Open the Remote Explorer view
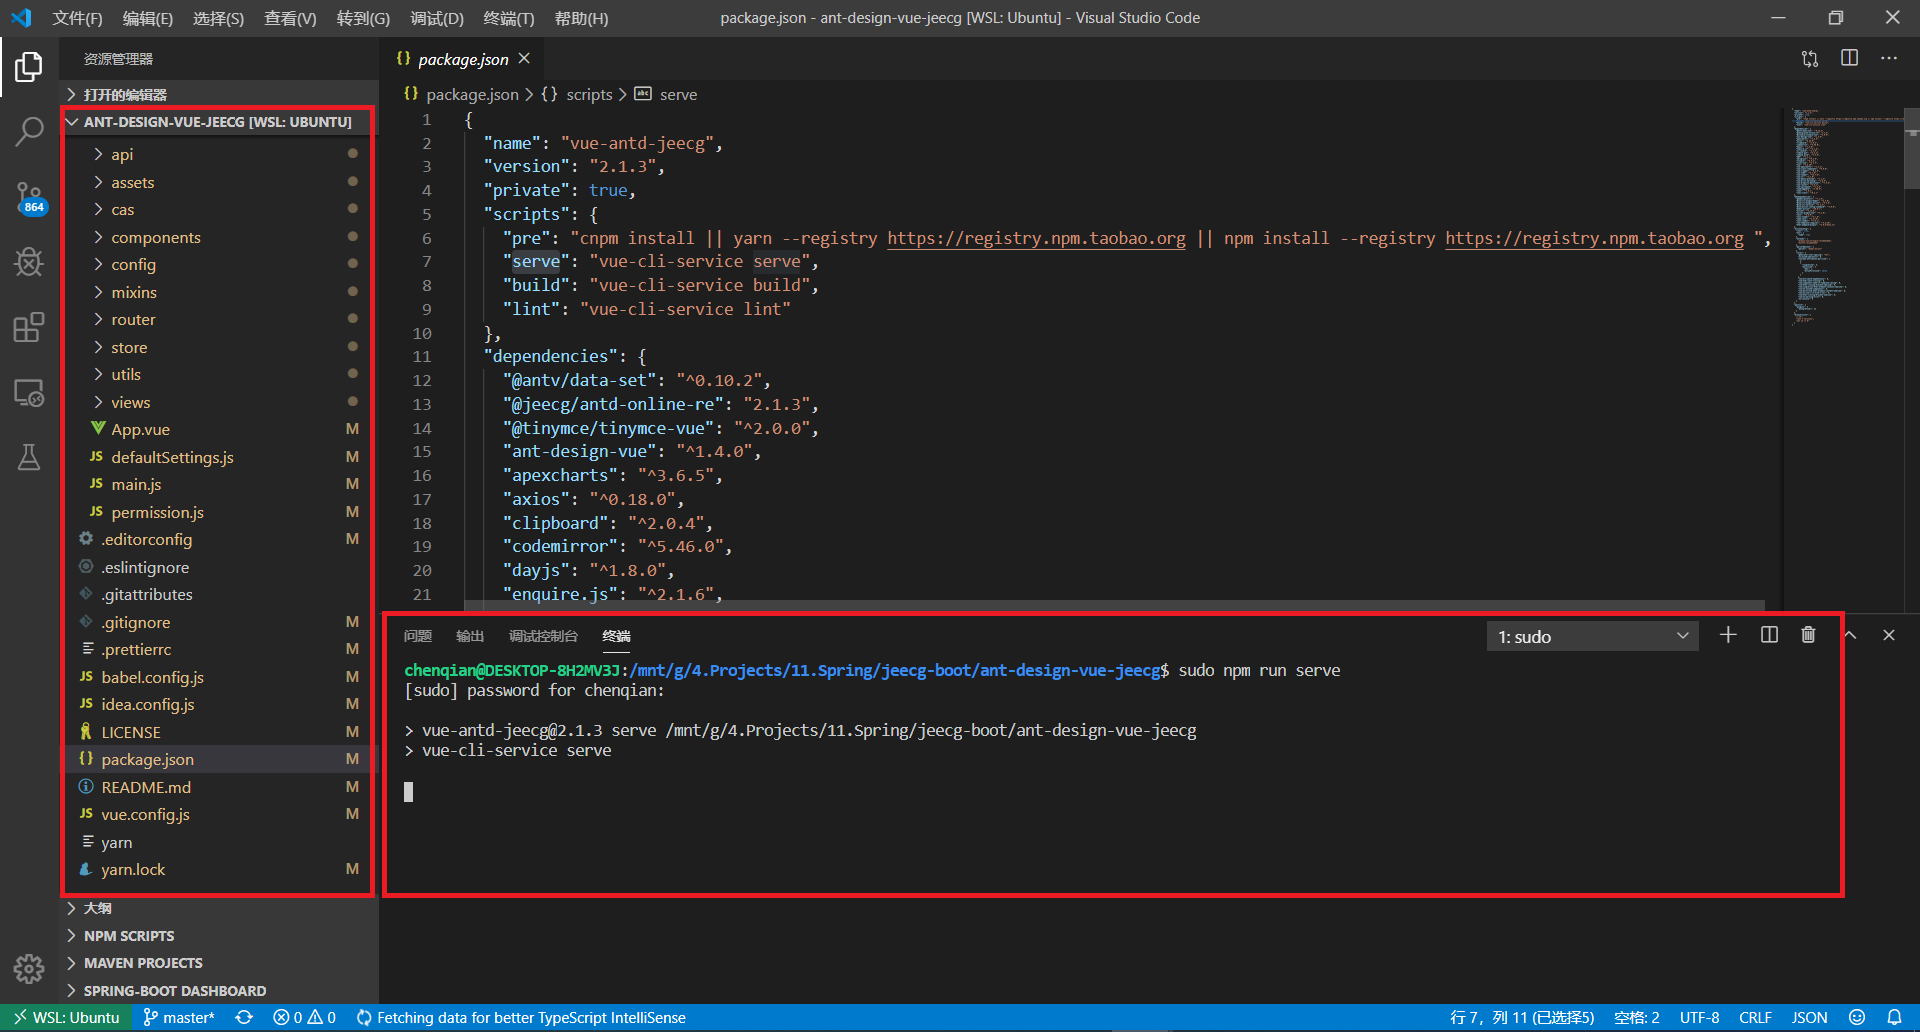Viewport: 1920px width, 1032px height. pyautogui.click(x=29, y=393)
